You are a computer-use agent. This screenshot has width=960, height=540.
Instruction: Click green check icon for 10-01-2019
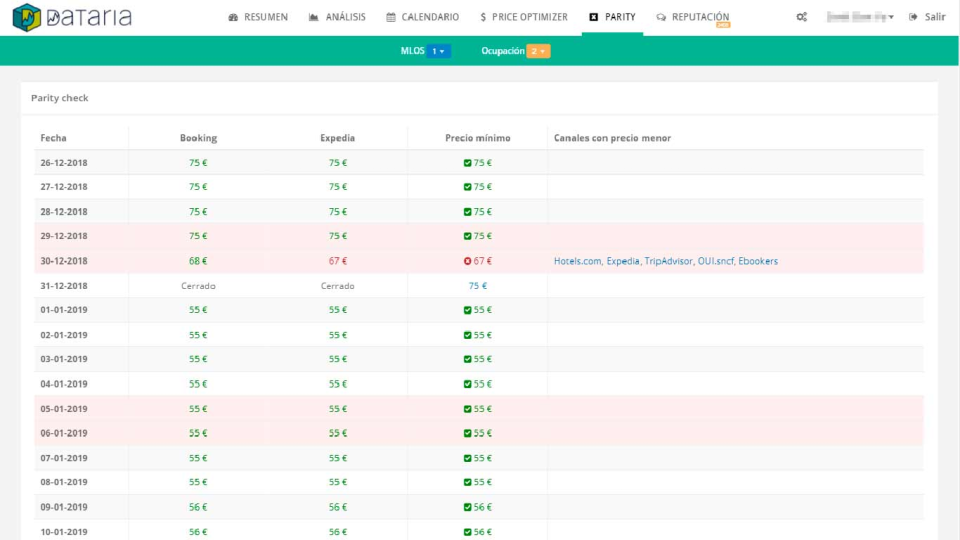coord(467,531)
